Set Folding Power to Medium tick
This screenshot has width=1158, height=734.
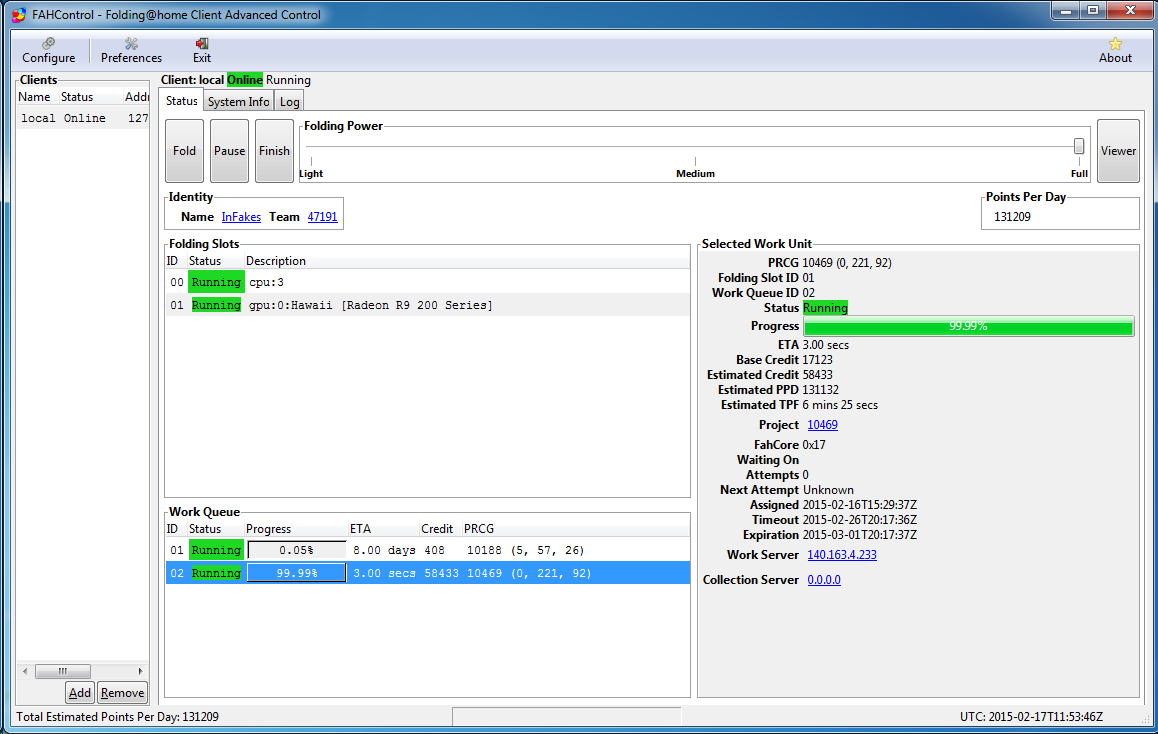[x=695, y=161]
